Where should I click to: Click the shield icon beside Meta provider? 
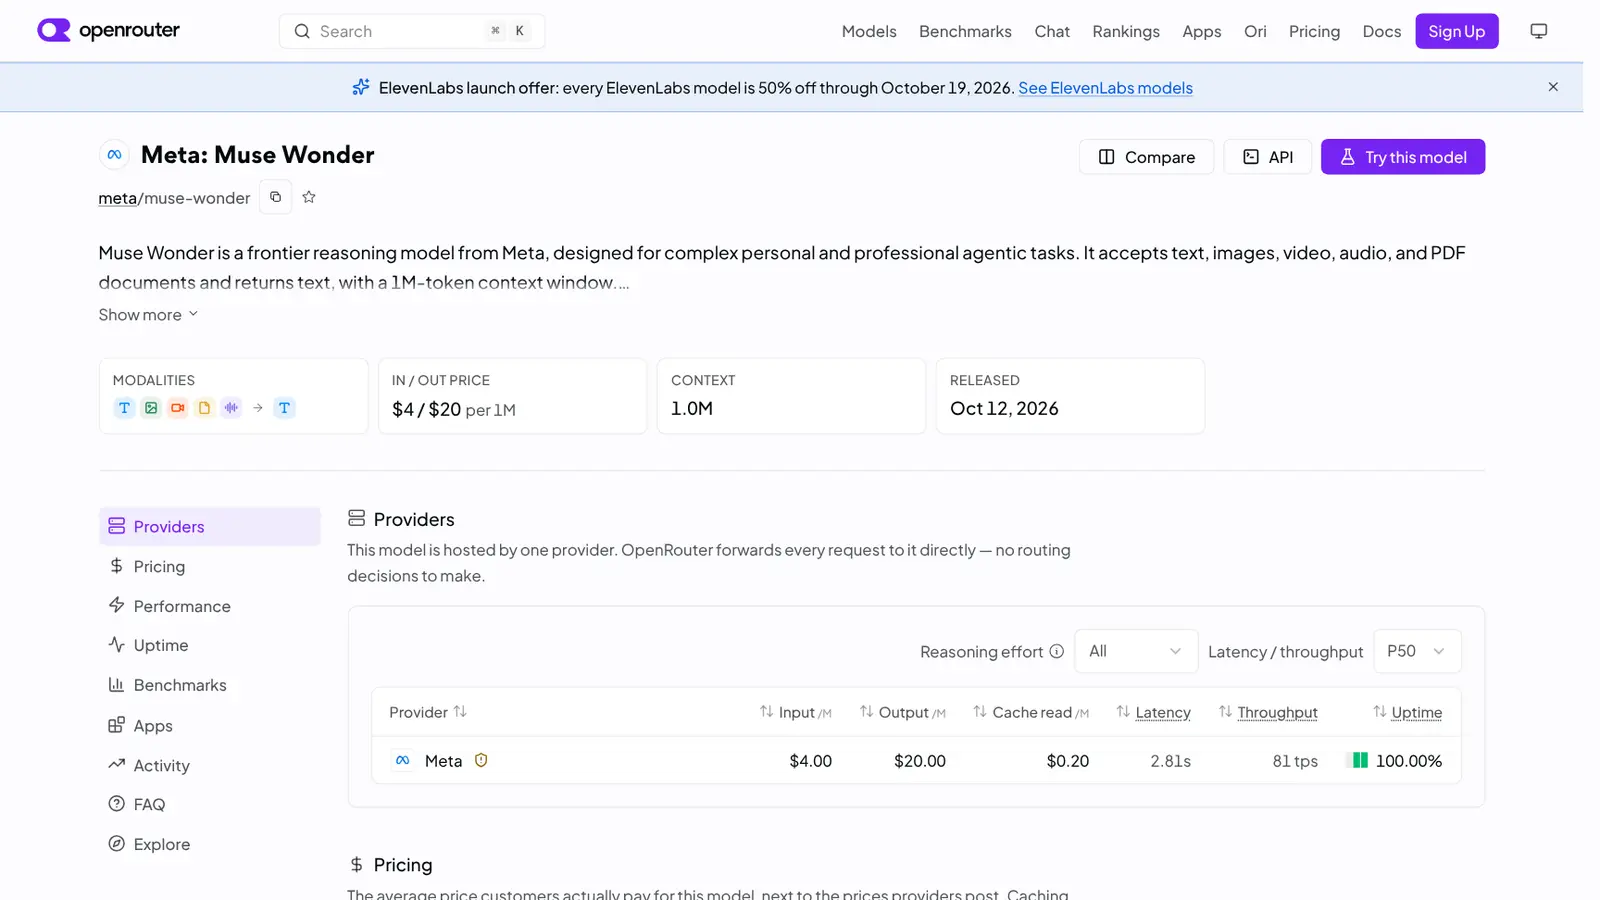point(481,760)
